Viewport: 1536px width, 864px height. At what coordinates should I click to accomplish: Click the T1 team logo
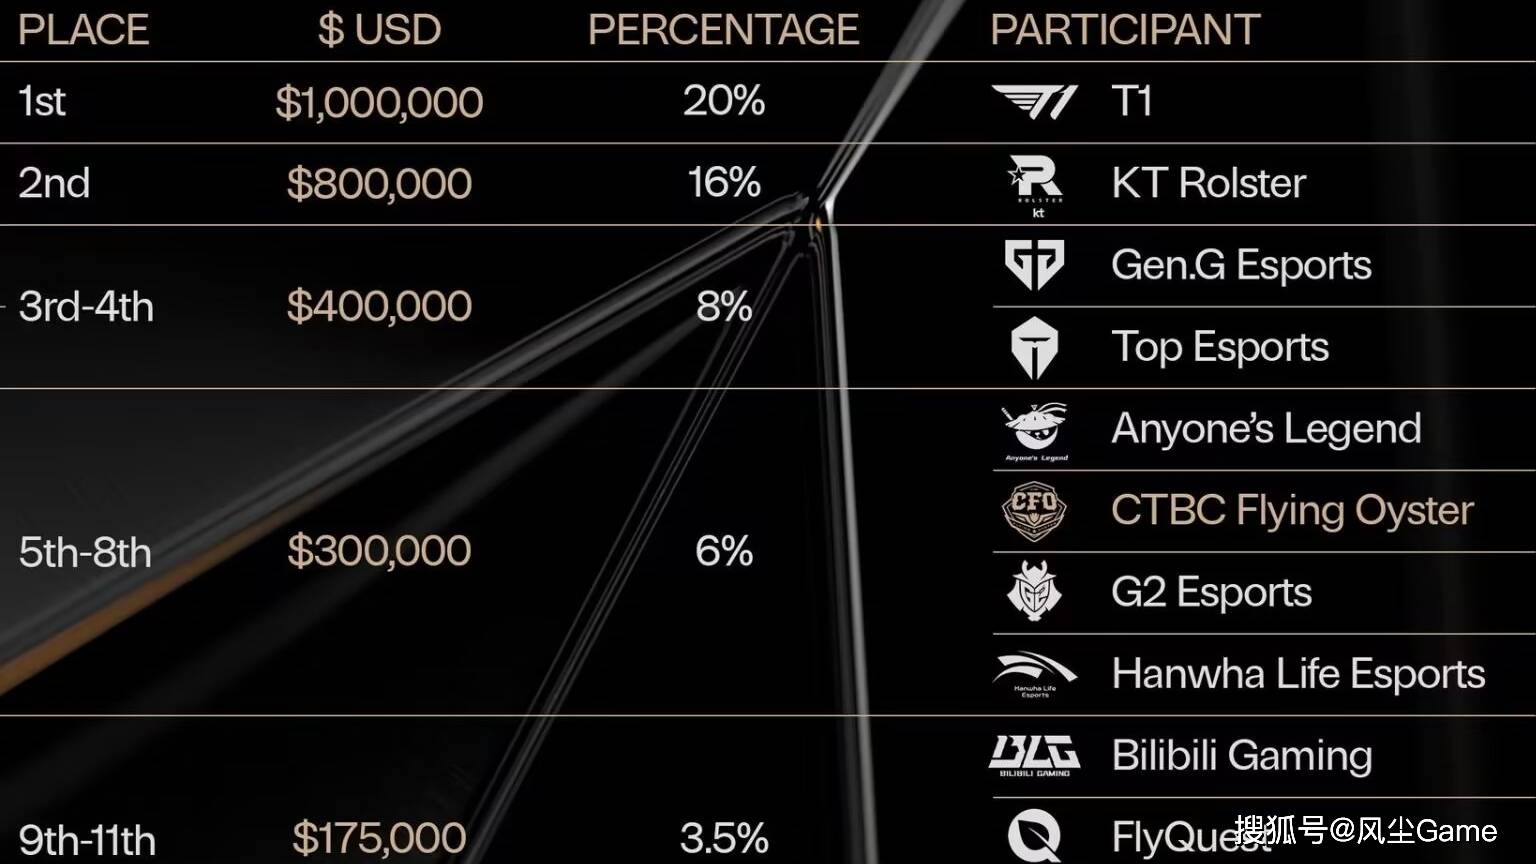pos(1034,101)
